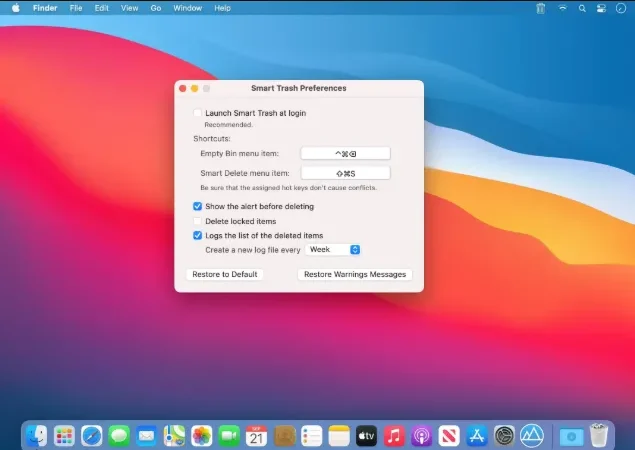Screen dimensions: 635x450
Task: Disable Logs the list of deleted items
Action: (197, 235)
